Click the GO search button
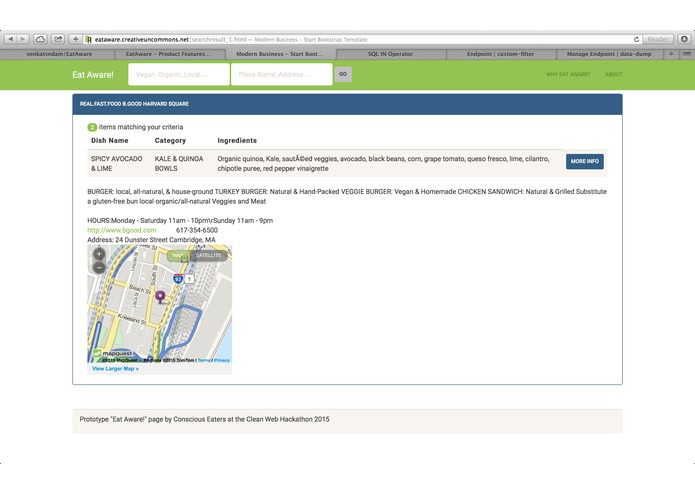 coord(343,74)
